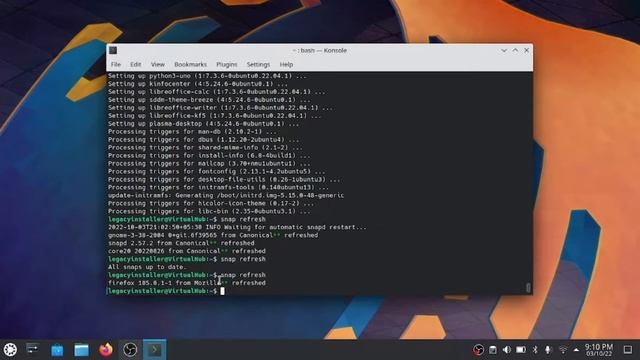Open the Bluetooth tray icon
The image size is (640, 360).
point(535,350)
